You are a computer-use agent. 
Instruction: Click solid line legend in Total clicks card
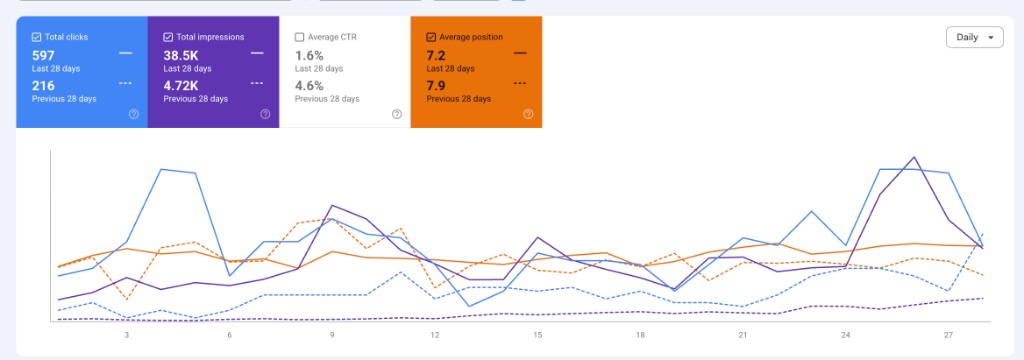125,52
